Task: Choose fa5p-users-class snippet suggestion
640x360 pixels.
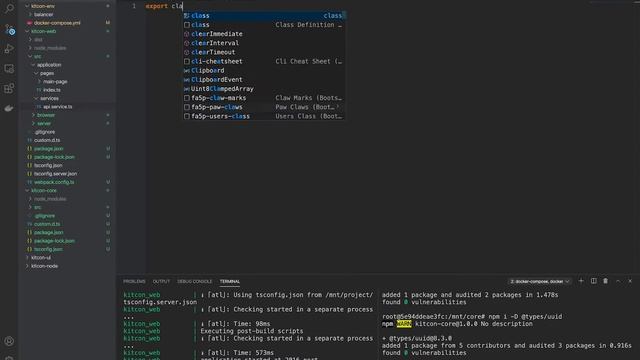Action: [x=264, y=116]
